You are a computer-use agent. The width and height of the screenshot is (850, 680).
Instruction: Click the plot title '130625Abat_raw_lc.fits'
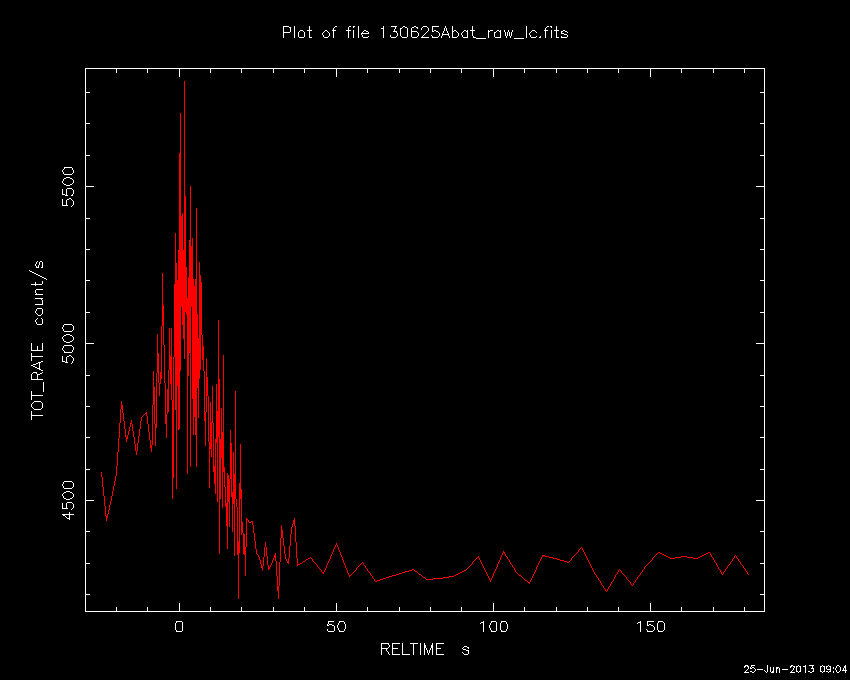tap(473, 33)
